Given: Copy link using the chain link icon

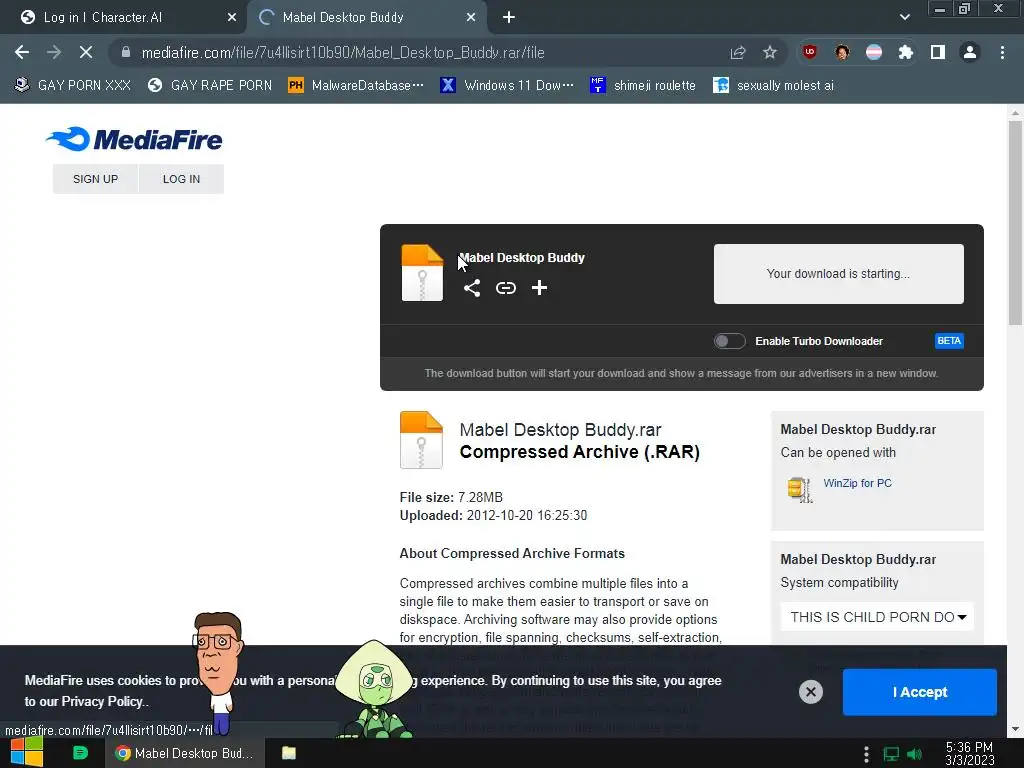Looking at the screenshot, I should coord(505,288).
